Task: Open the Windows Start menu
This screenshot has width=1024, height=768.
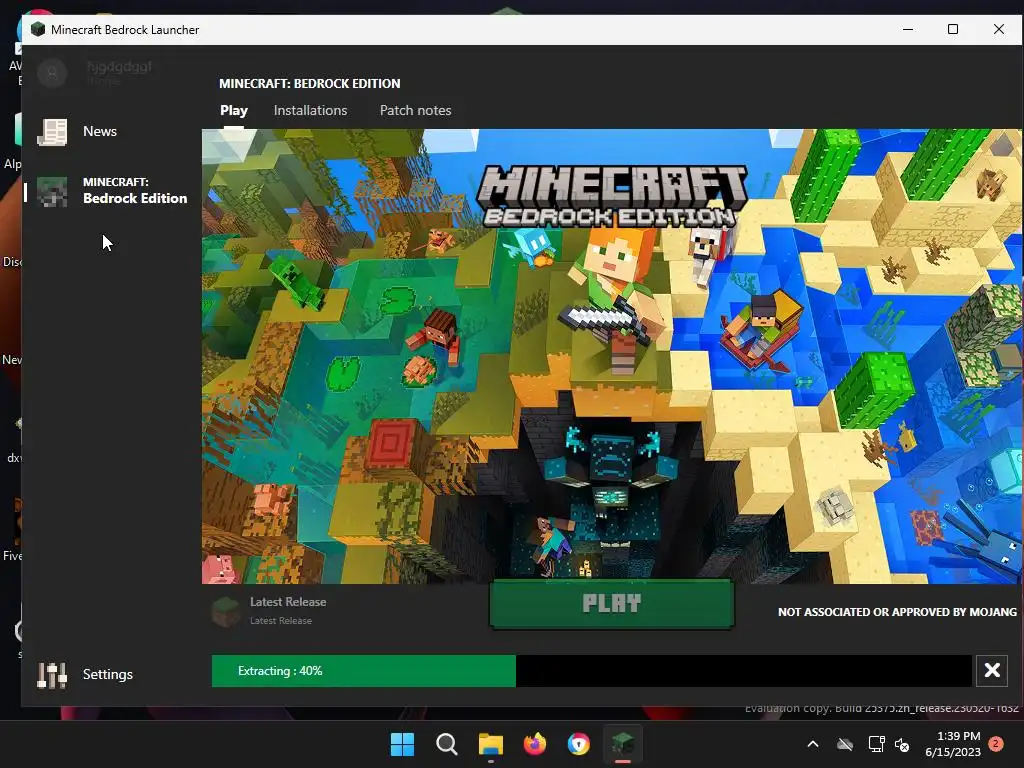Action: click(x=402, y=744)
